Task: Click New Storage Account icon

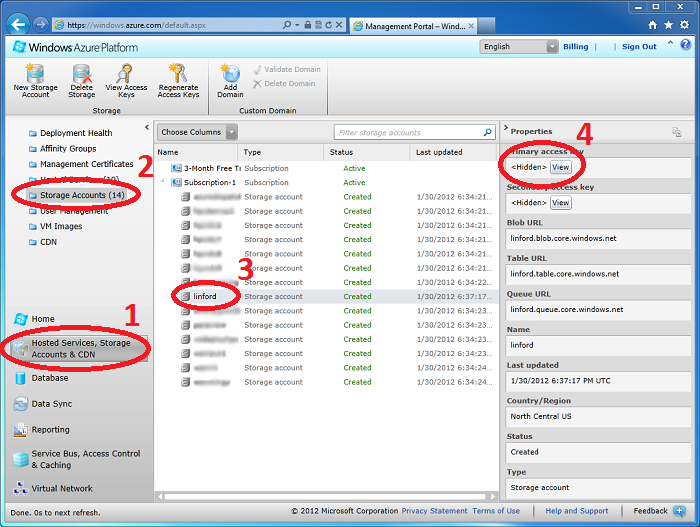Action: (35, 73)
